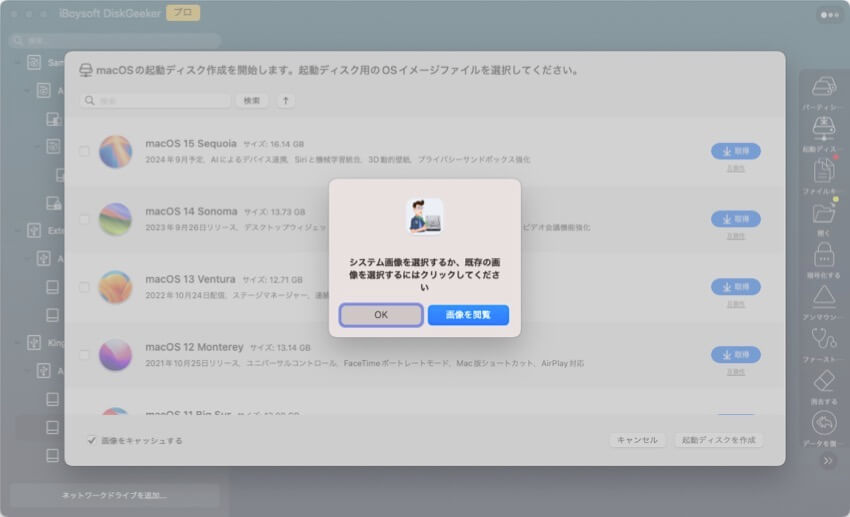Click the キャンセル button
Screen dimensions: 850x517
click(637, 440)
